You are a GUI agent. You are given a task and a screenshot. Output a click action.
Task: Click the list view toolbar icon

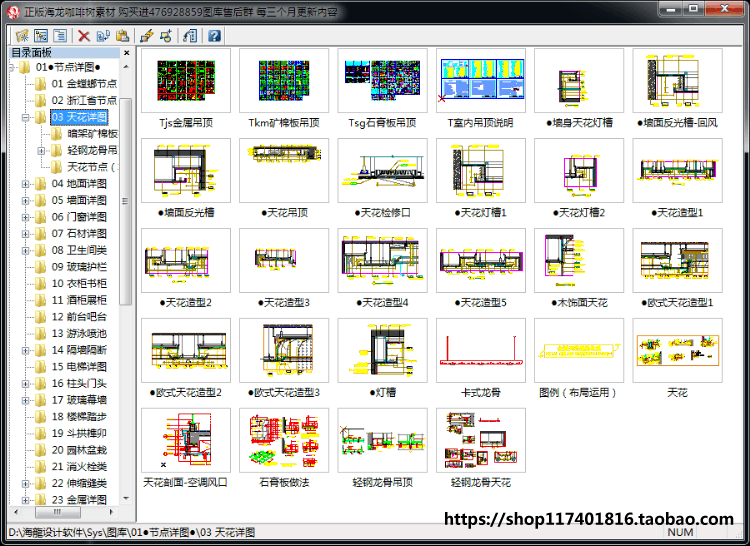60,35
